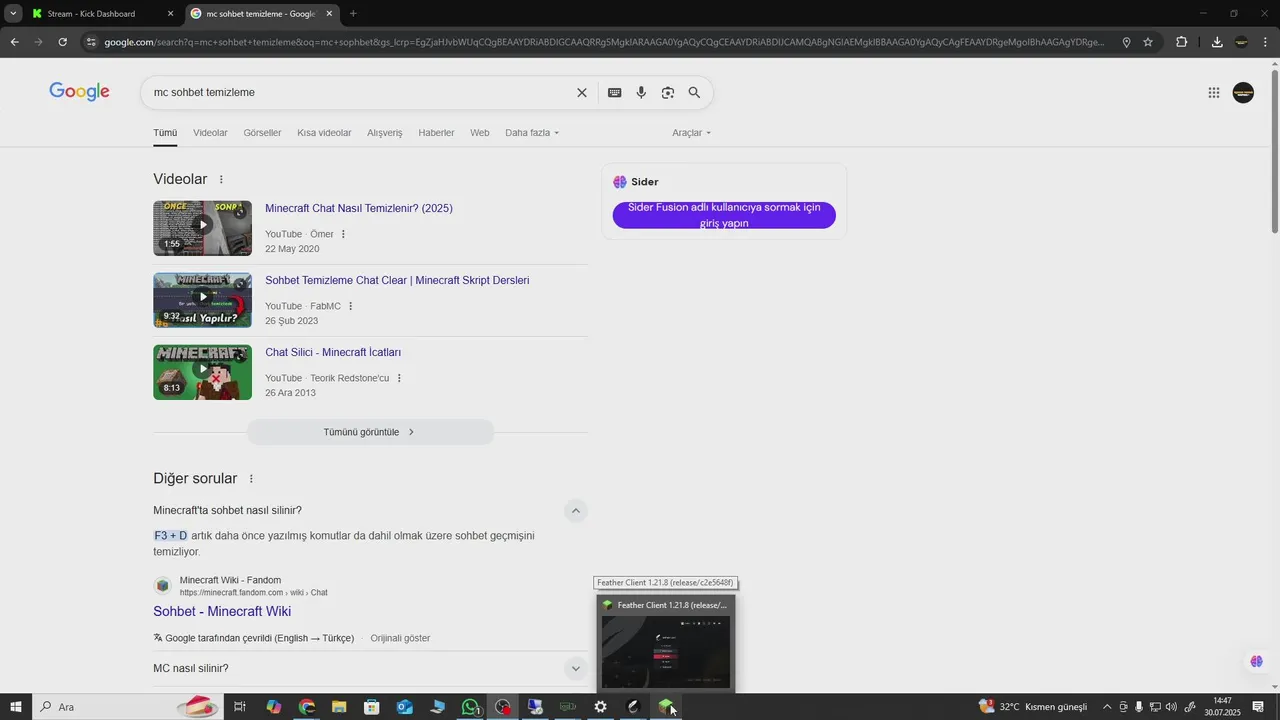Open File Explorer from the taskbar
The height and width of the screenshot is (720, 1280).
click(x=339, y=707)
